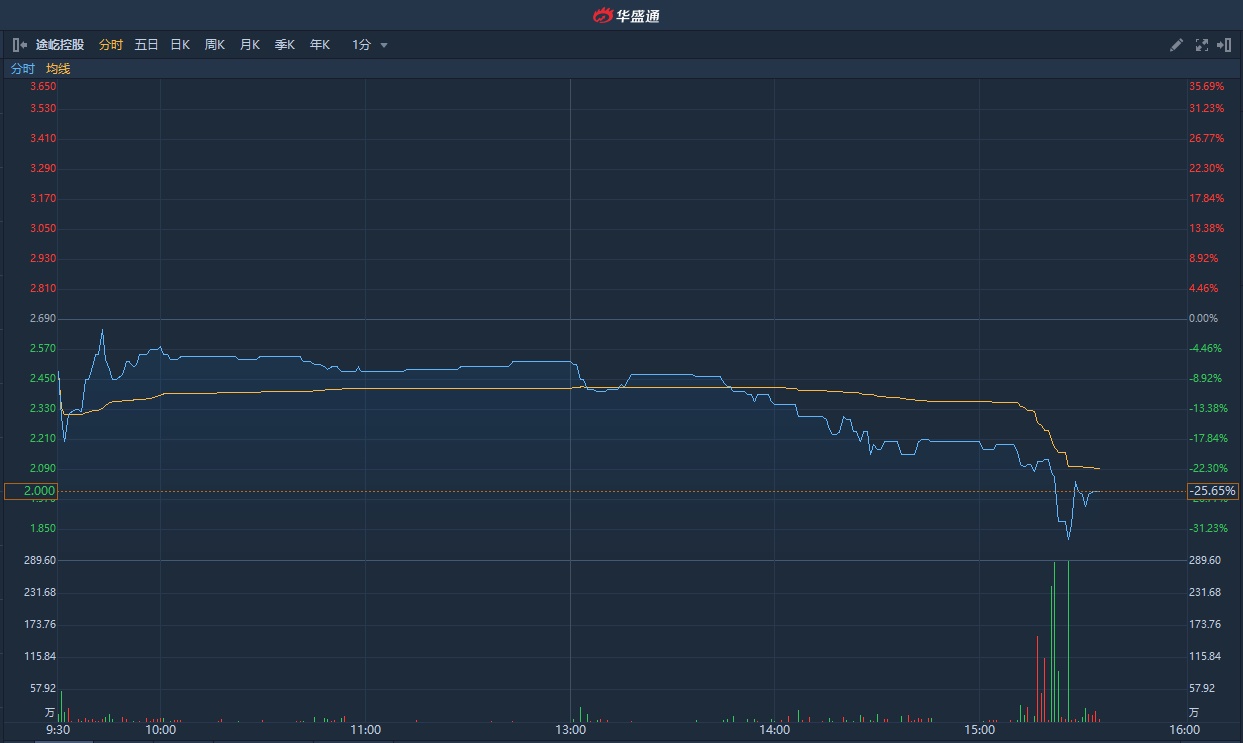The image size is (1243, 743).
Task: Switch to the 年K yearly candlestick tab
Action: 319,45
